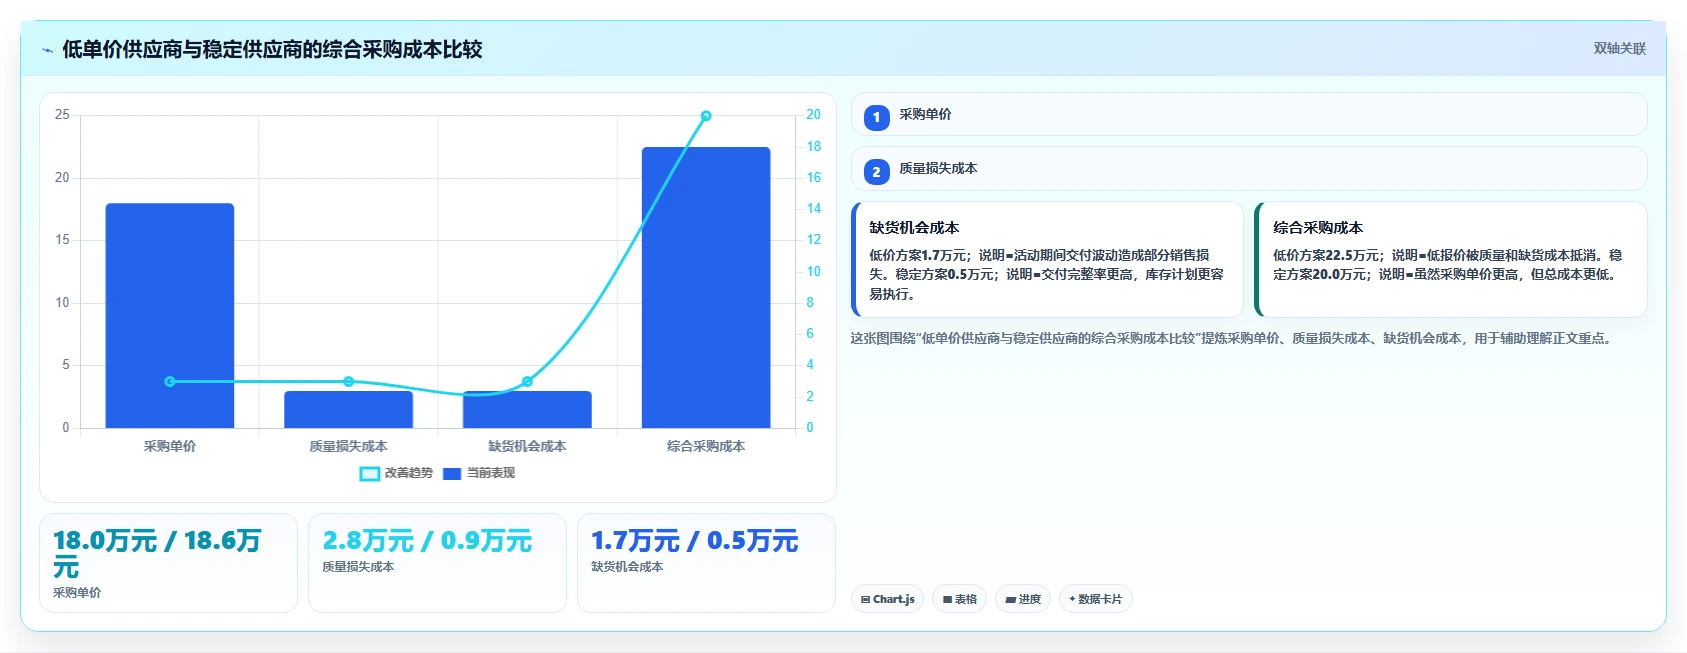Click the 综合采购成本 bar in chart
The image size is (1687, 653).
click(706, 287)
